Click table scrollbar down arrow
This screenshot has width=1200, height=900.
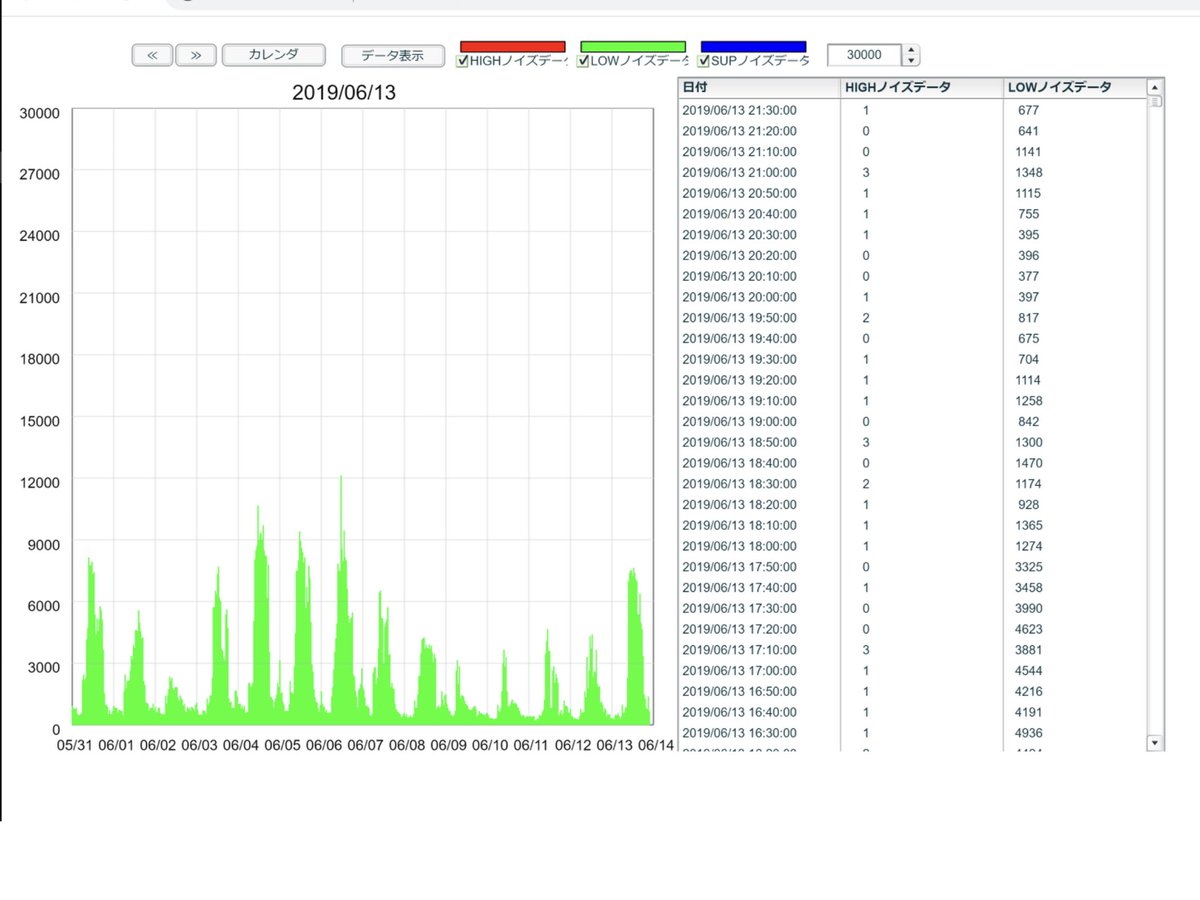1156,743
